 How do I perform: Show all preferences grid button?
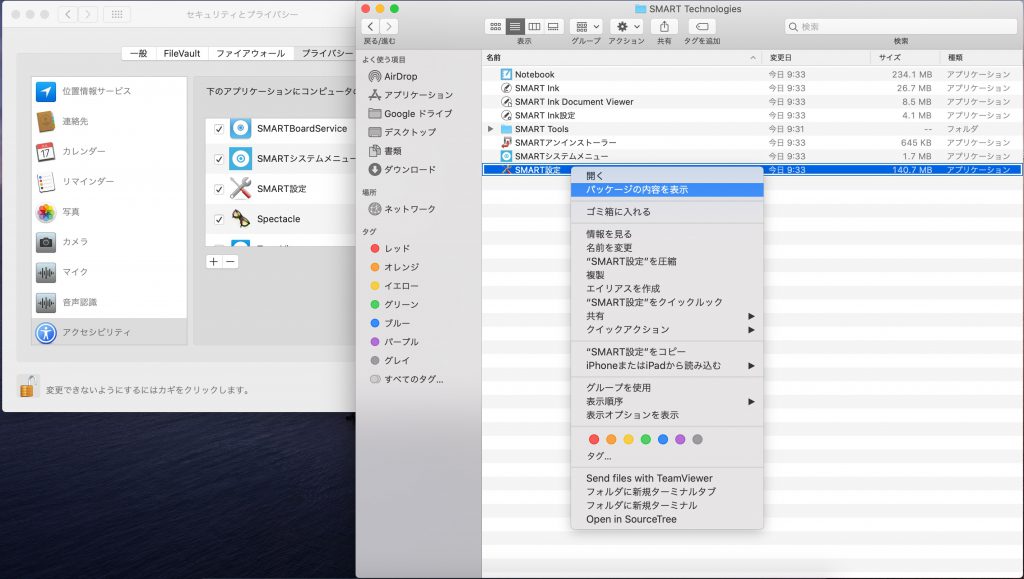117,14
